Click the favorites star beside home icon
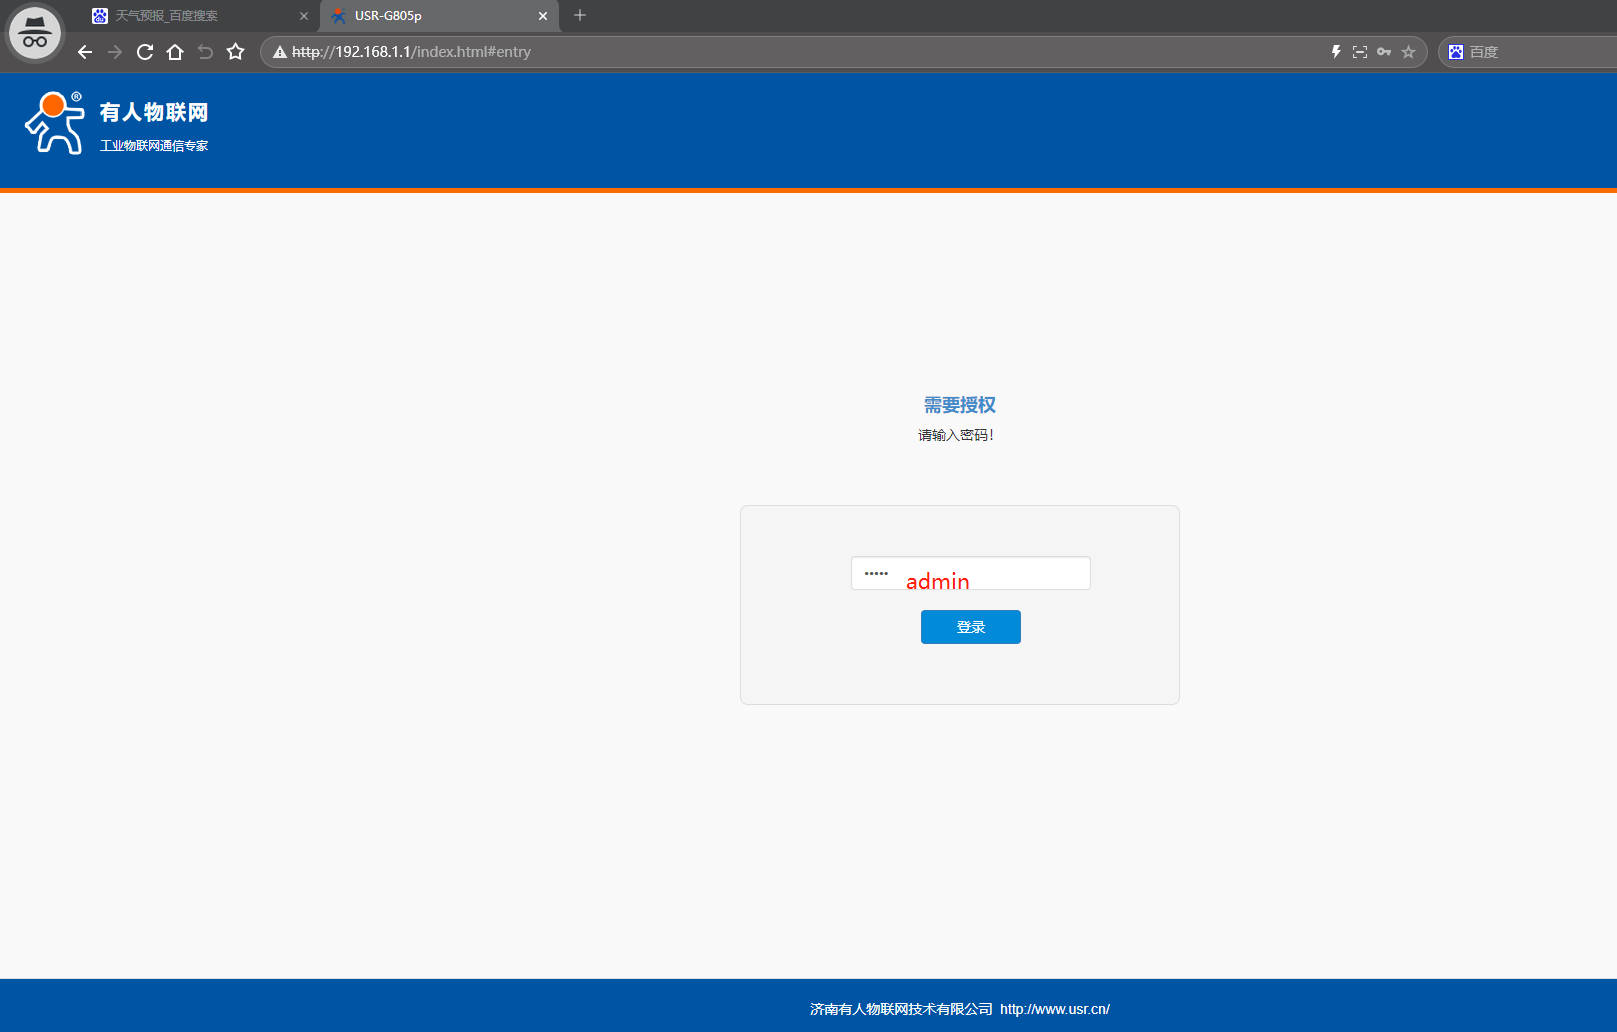 [x=236, y=52]
